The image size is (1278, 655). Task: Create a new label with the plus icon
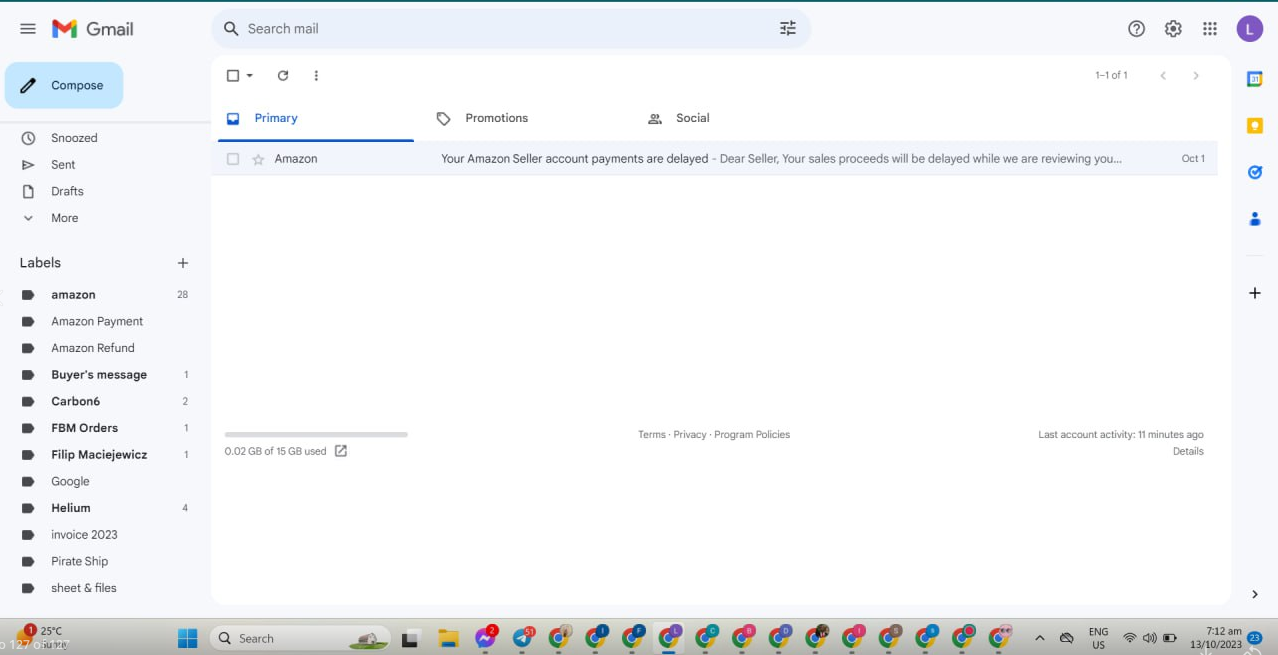[183, 263]
